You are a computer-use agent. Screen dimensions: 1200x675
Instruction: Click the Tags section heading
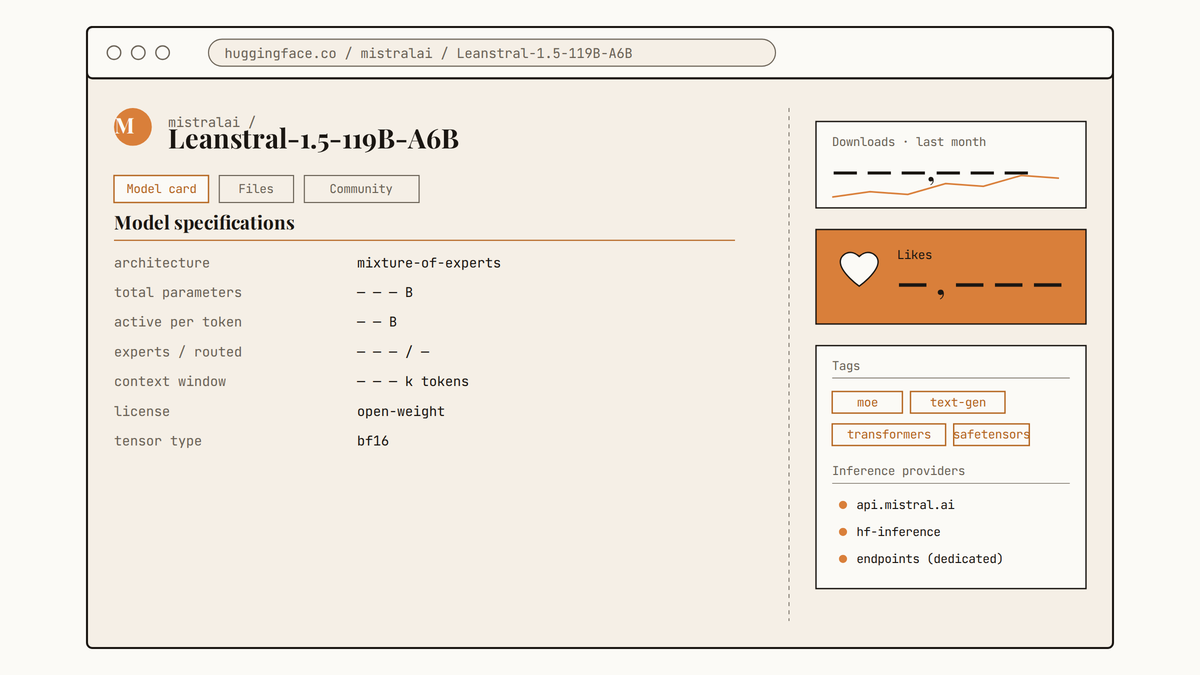coord(846,366)
